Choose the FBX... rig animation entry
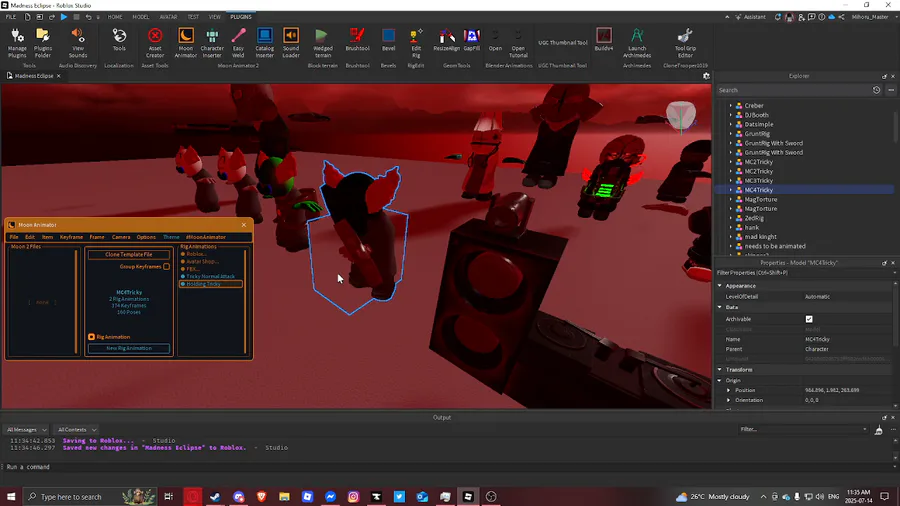 [x=193, y=268]
